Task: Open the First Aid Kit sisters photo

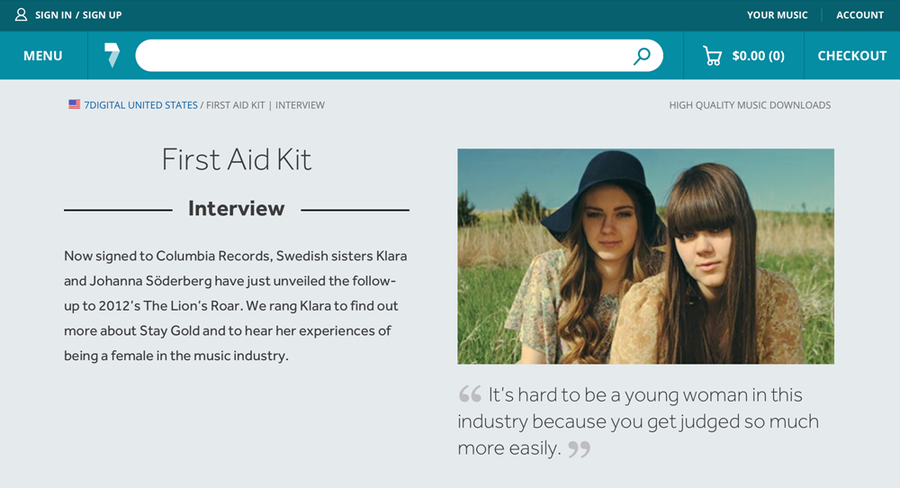Action: 646,256
